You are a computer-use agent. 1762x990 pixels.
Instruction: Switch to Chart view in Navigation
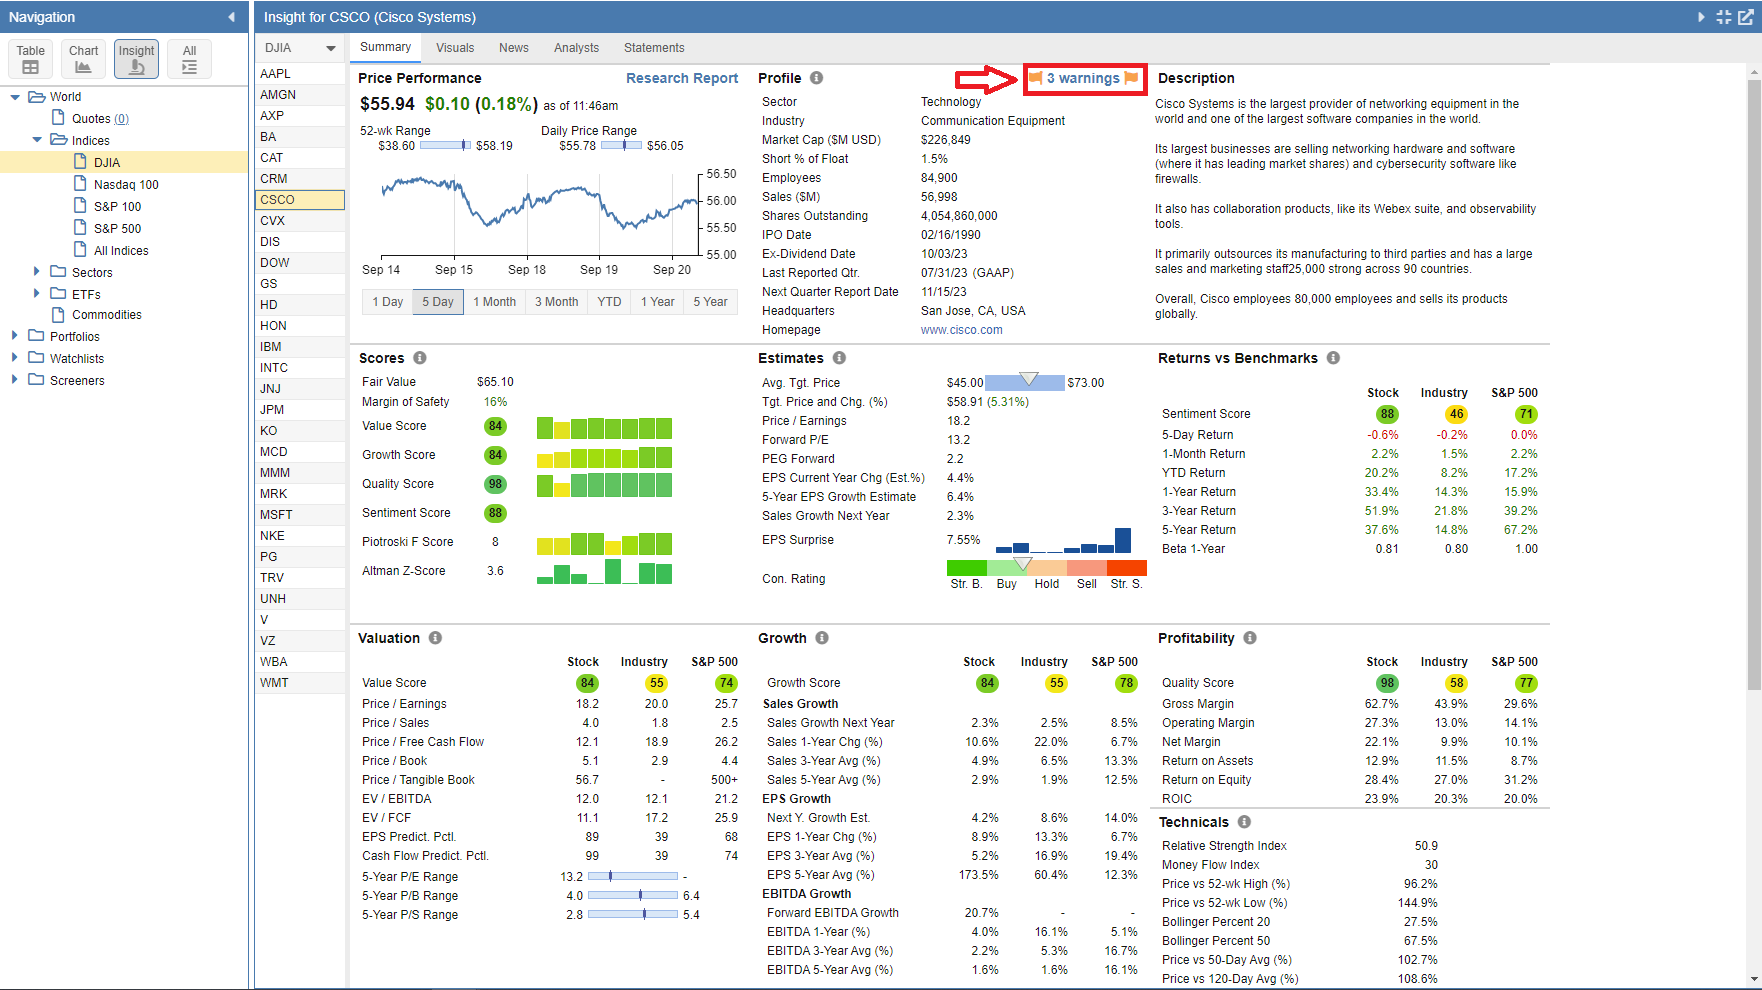pos(83,59)
